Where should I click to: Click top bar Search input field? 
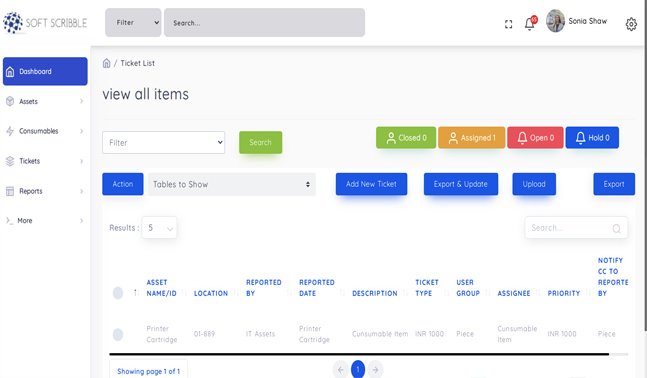[264, 23]
